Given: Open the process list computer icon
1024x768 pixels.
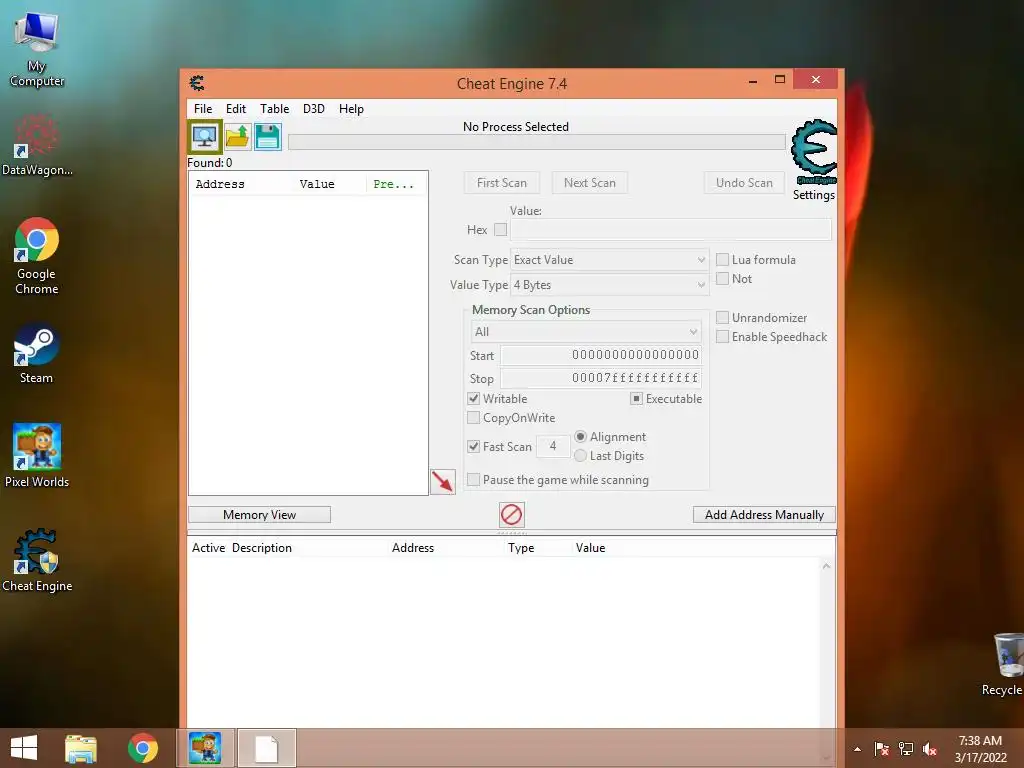Looking at the screenshot, I should pyautogui.click(x=204, y=136).
